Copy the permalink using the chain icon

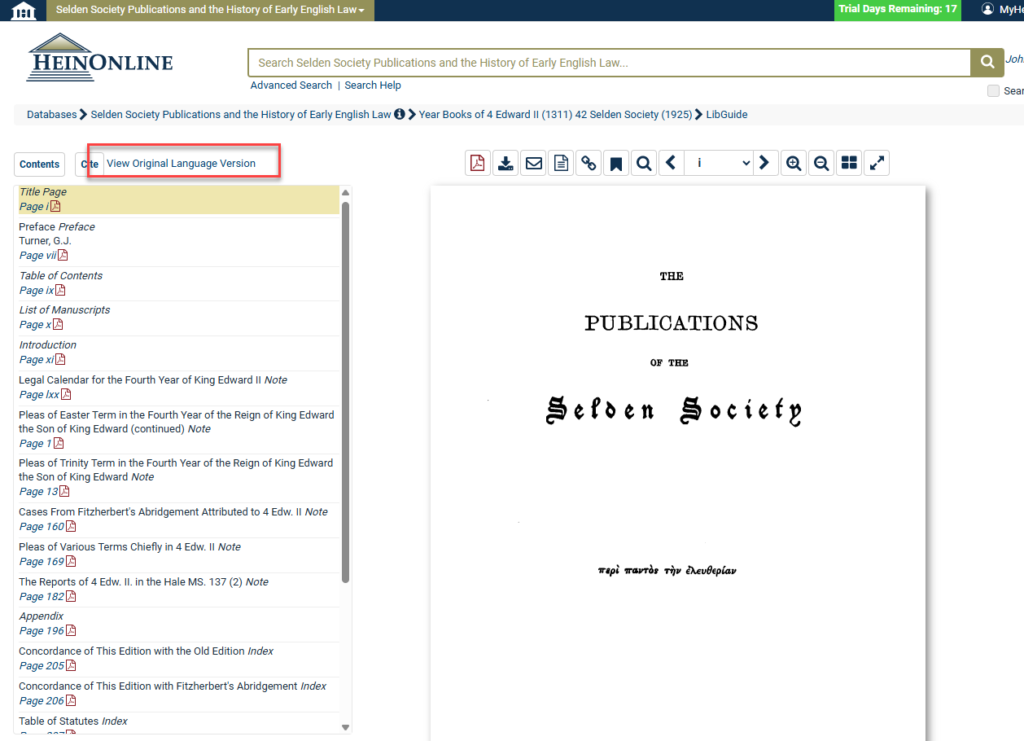click(589, 163)
